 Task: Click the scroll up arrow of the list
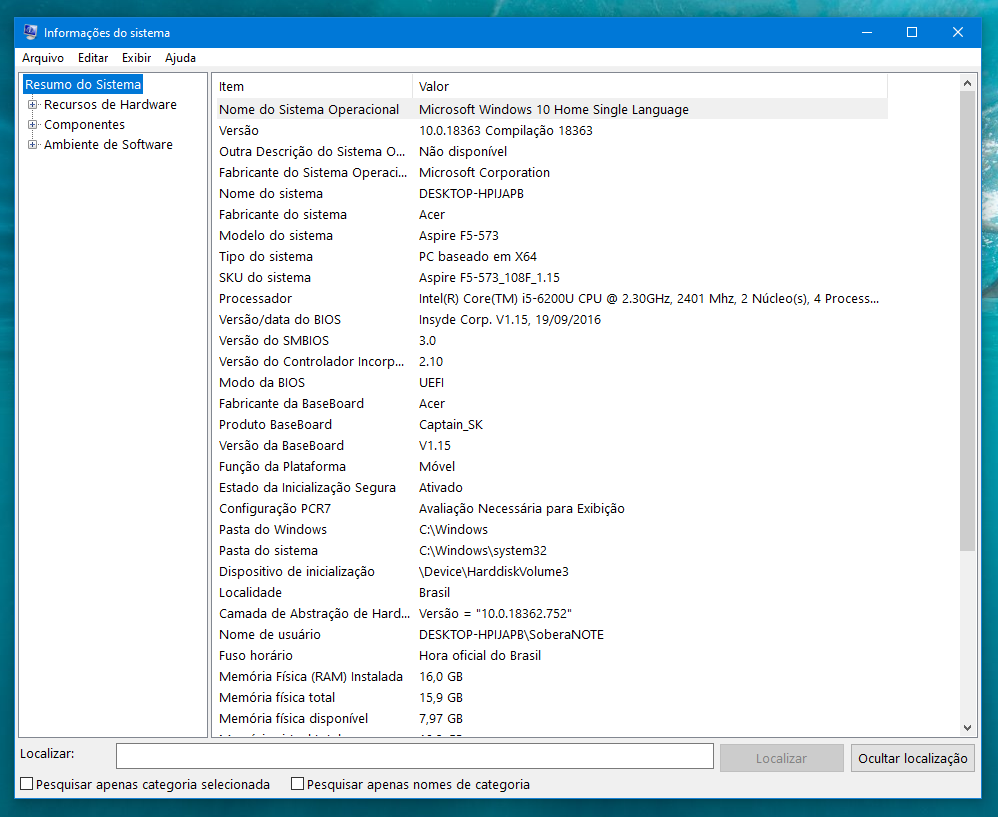[967, 83]
